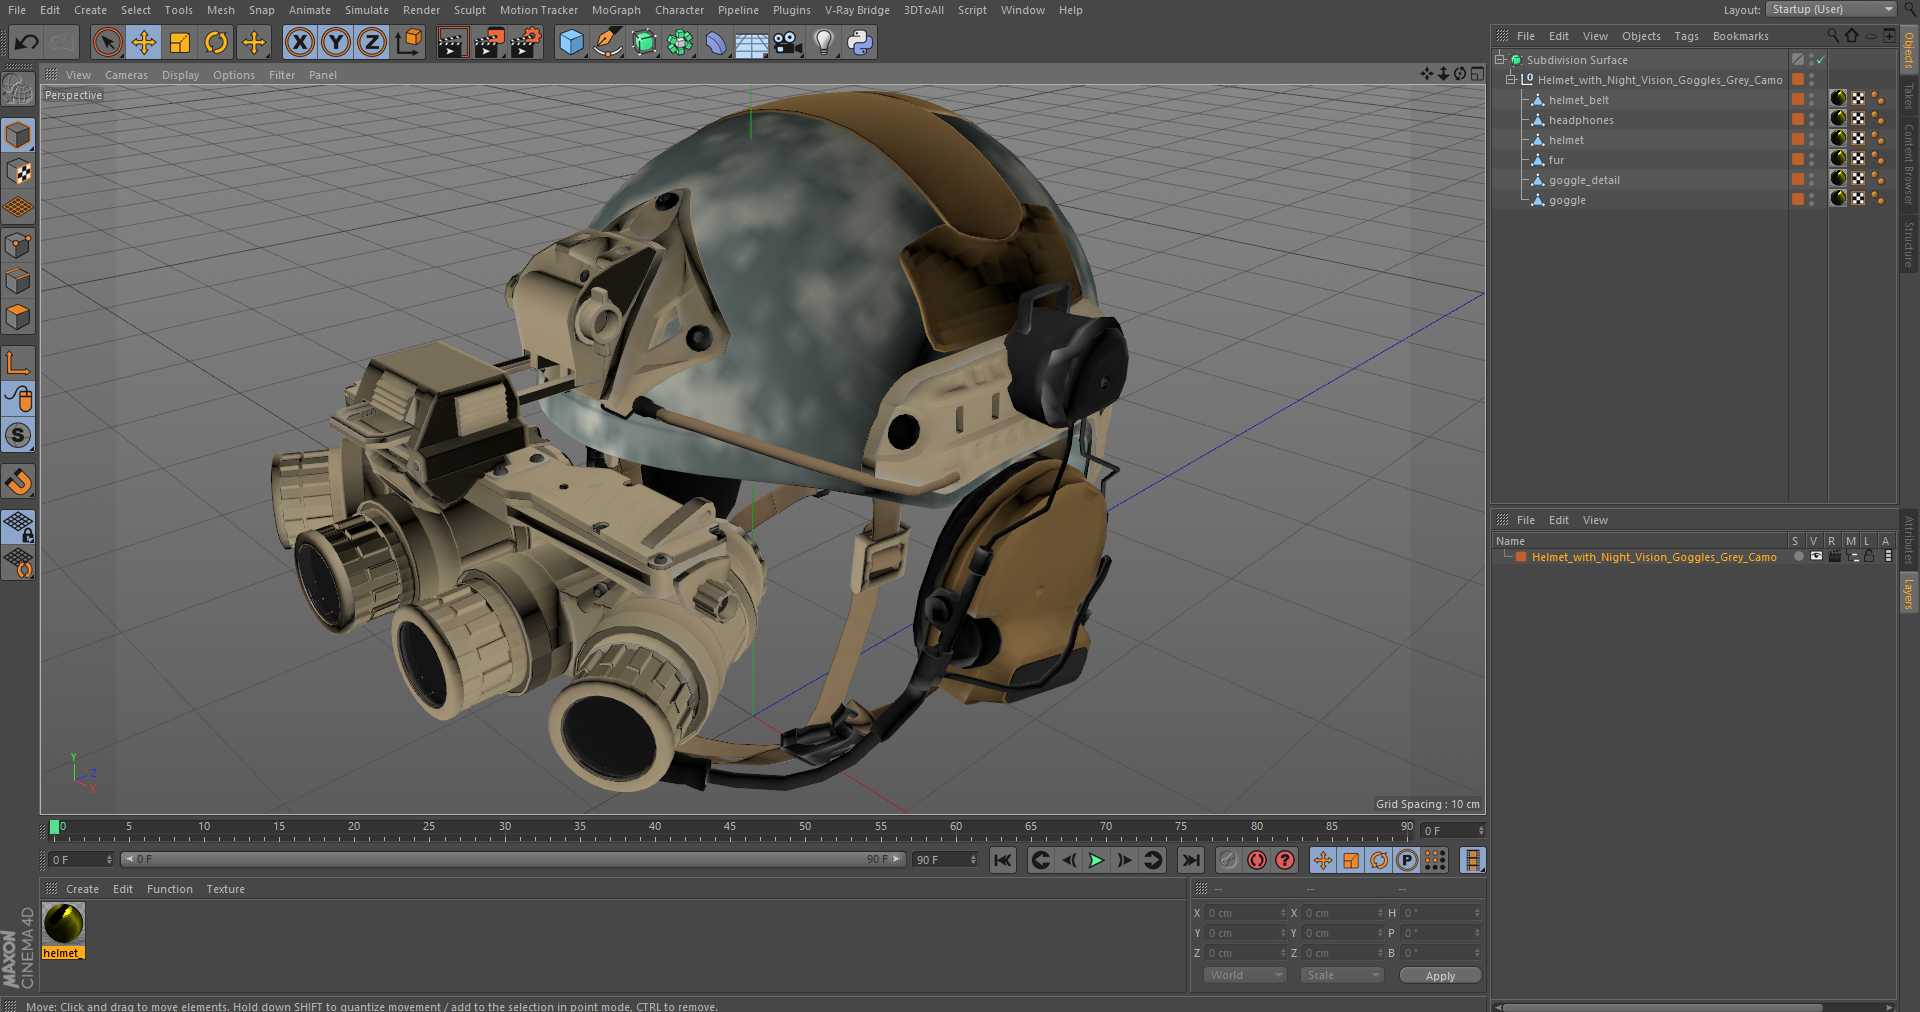Image resolution: width=1920 pixels, height=1012 pixels.
Task: Activate the Scale tool
Action: tap(180, 42)
